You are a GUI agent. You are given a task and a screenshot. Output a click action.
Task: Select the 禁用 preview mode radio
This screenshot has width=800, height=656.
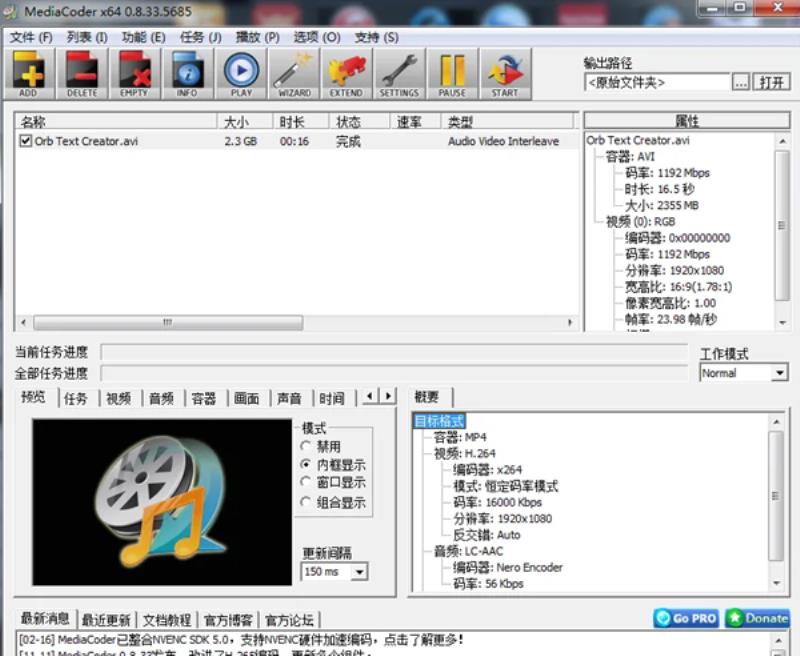pyautogui.click(x=306, y=446)
